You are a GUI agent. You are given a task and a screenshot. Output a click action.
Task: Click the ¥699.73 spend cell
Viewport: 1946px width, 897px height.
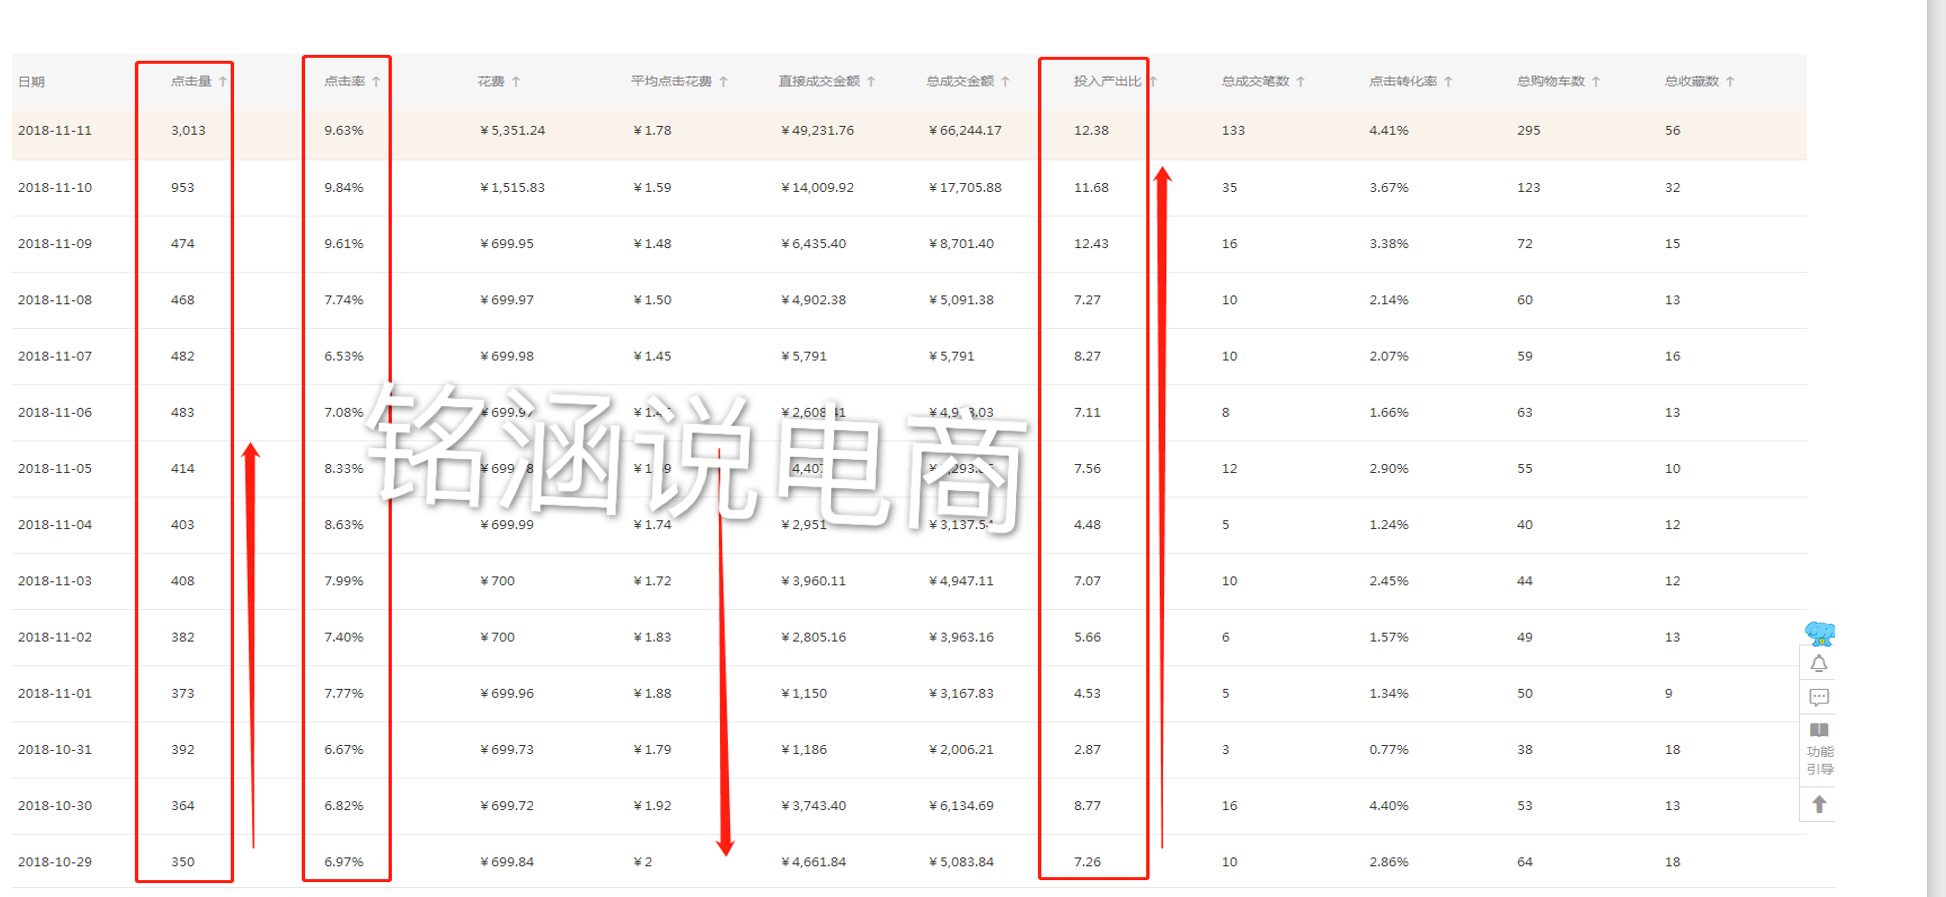pyautogui.click(x=507, y=749)
